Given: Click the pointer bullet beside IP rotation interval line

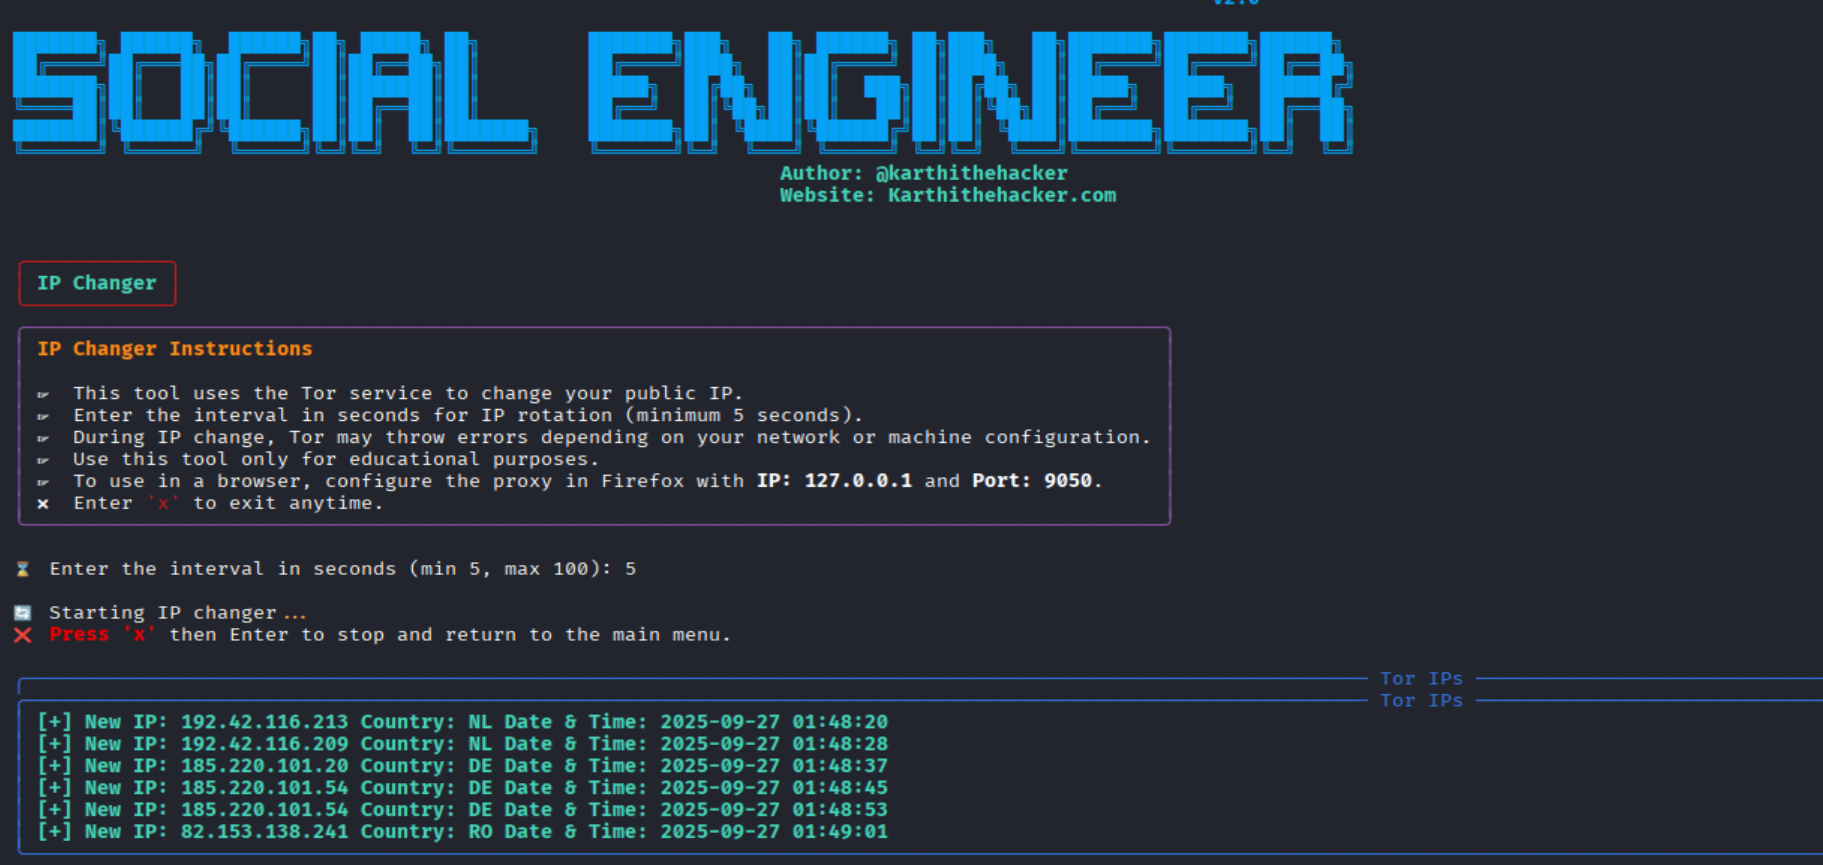Looking at the screenshot, I should pos(43,416).
